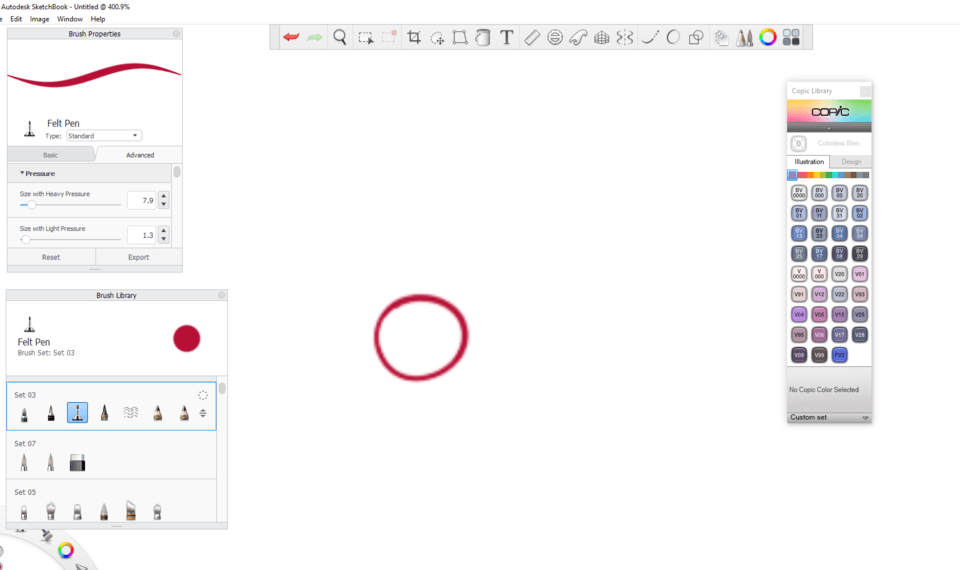Select first brush in Set 03
Viewport: 960px width, 570px height.
[x=24, y=413]
